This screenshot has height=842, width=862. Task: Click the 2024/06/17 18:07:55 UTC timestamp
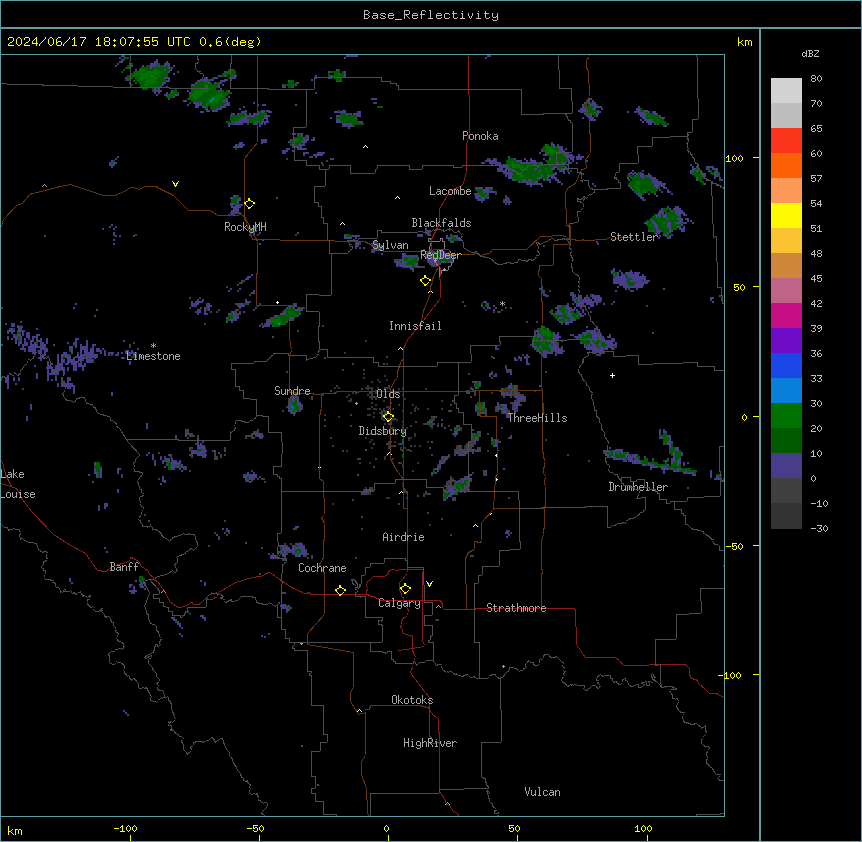99,42
